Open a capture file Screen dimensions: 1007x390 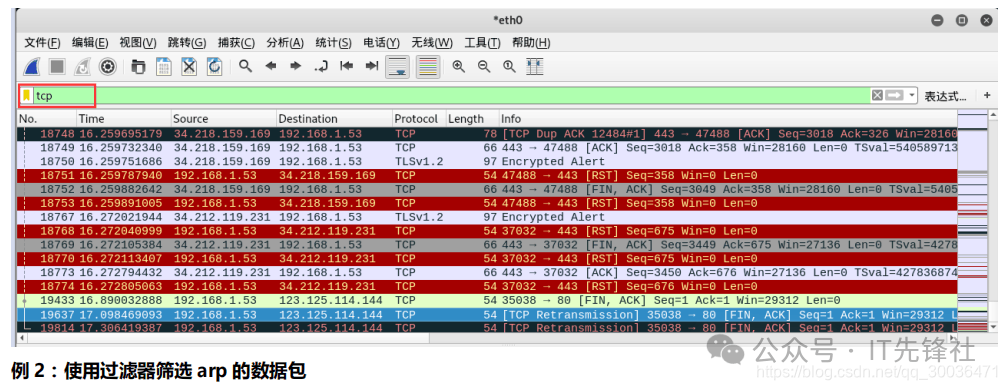pos(138,66)
